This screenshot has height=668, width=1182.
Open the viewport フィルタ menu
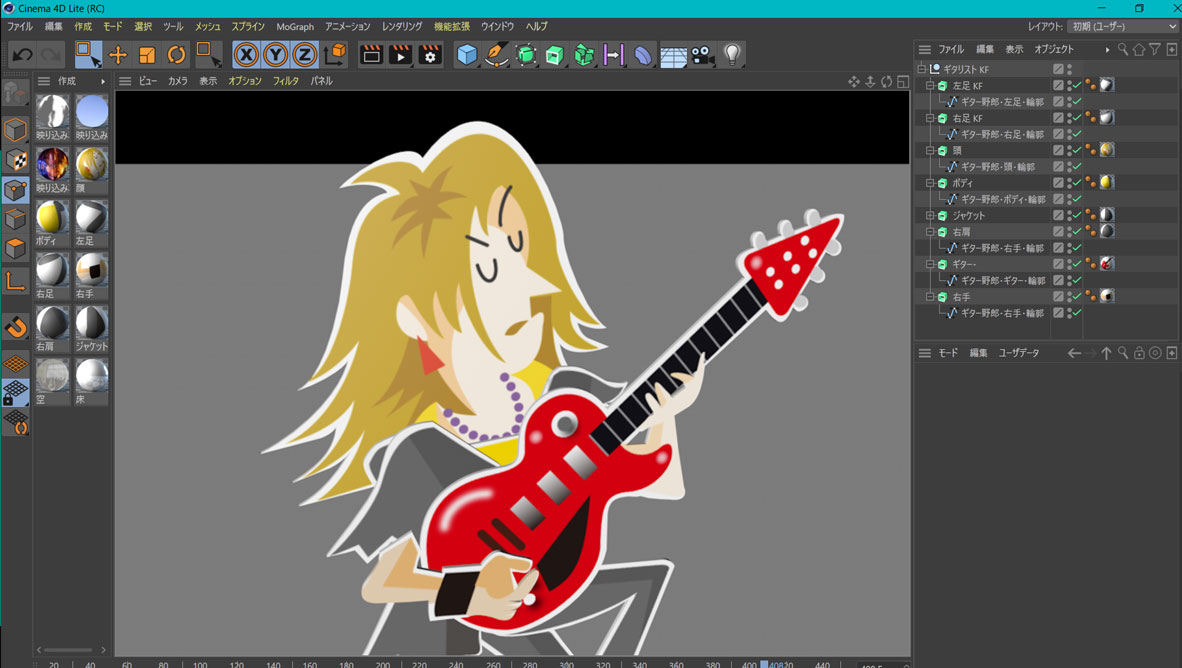(x=286, y=81)
